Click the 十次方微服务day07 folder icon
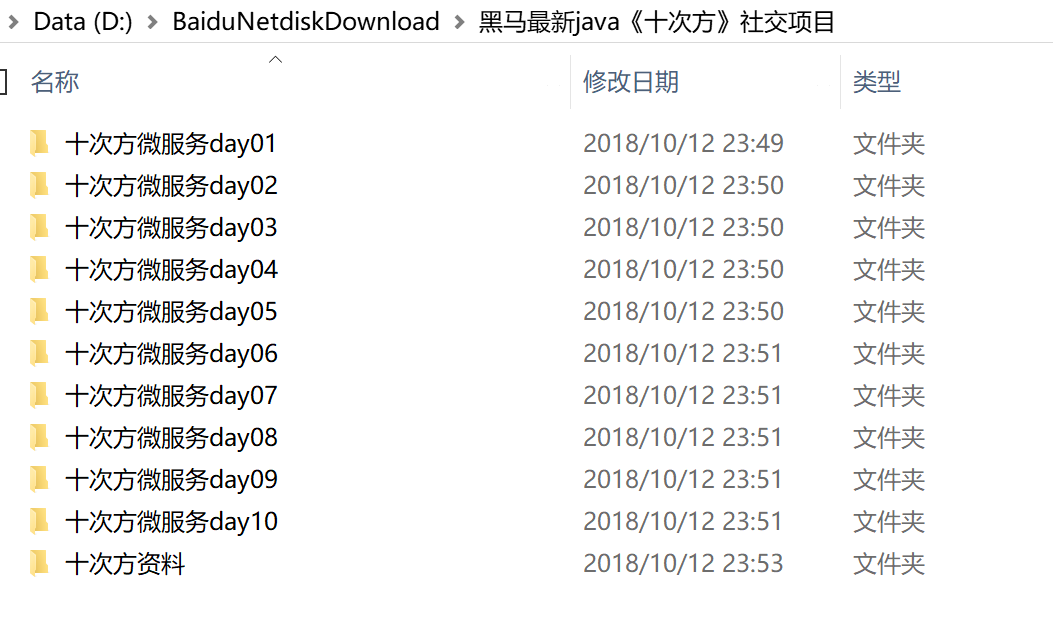Viewport: 1053px width, 642px height. click(x=40, y=395)
